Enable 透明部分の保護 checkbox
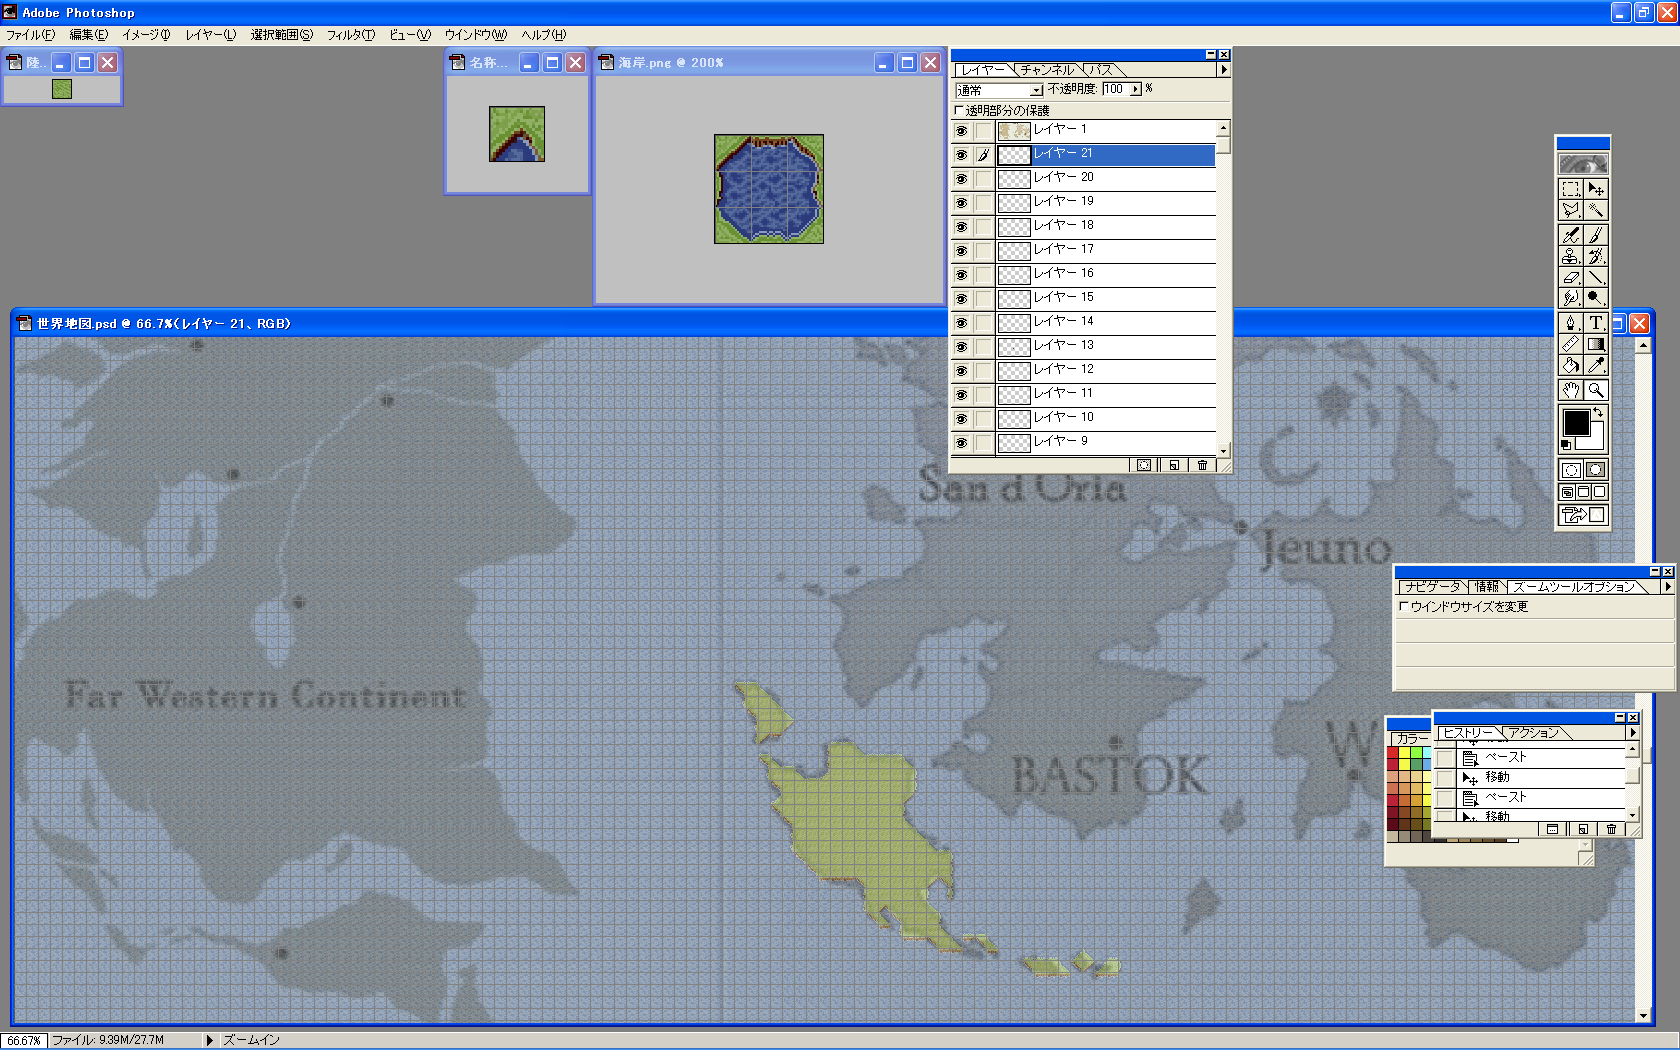1680x1050 pixels. (960, 110)
